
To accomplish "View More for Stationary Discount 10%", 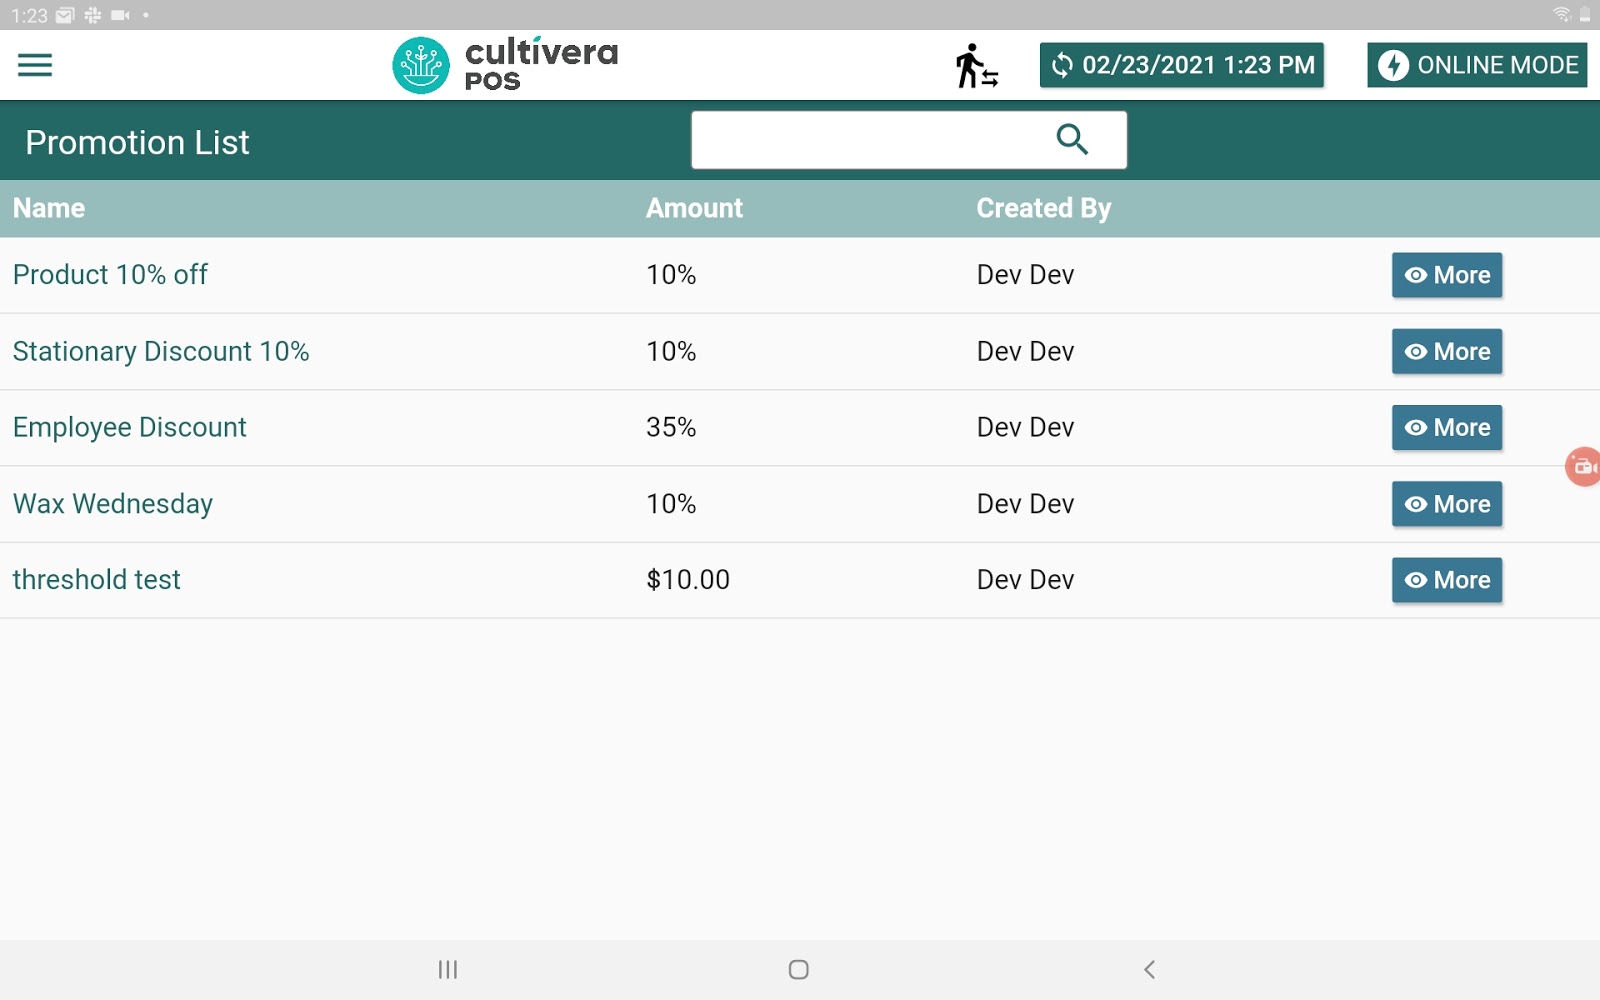I will 1447,351.
